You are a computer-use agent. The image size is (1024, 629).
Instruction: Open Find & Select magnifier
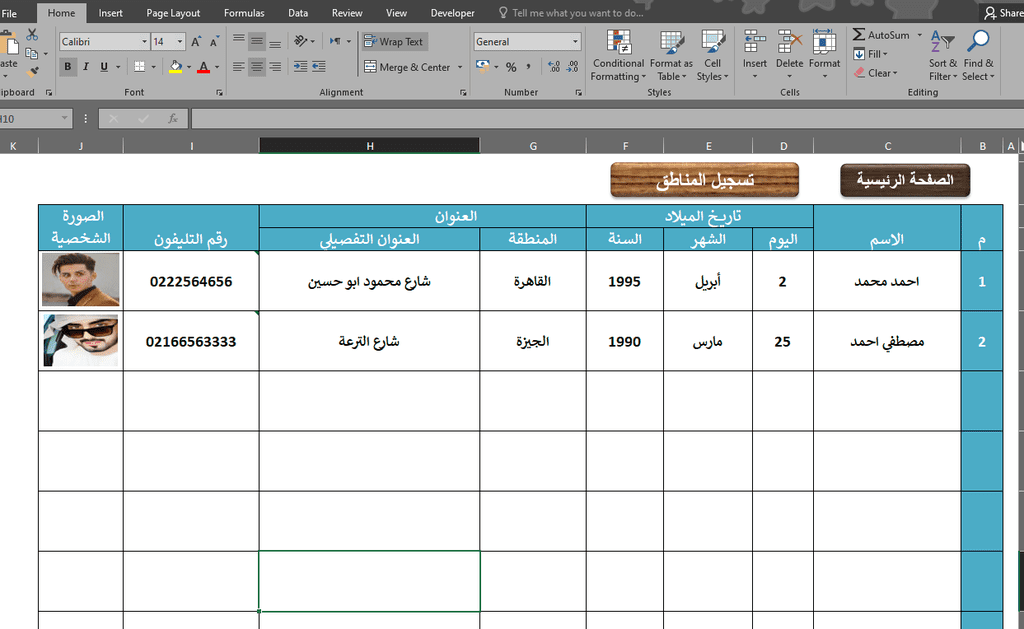978,56
